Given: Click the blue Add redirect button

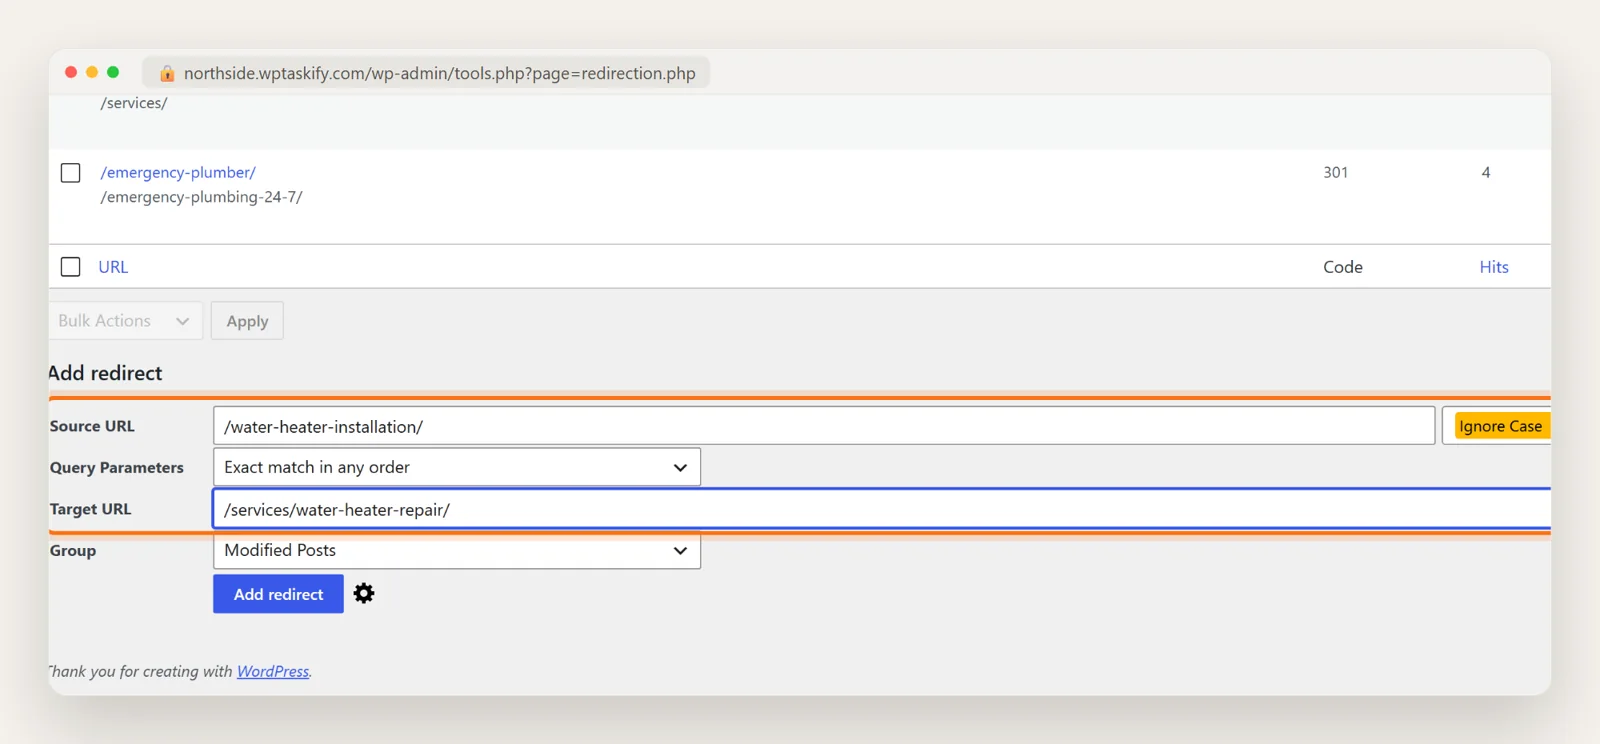Looking at the screenshot, I should (x=278, y=594).
